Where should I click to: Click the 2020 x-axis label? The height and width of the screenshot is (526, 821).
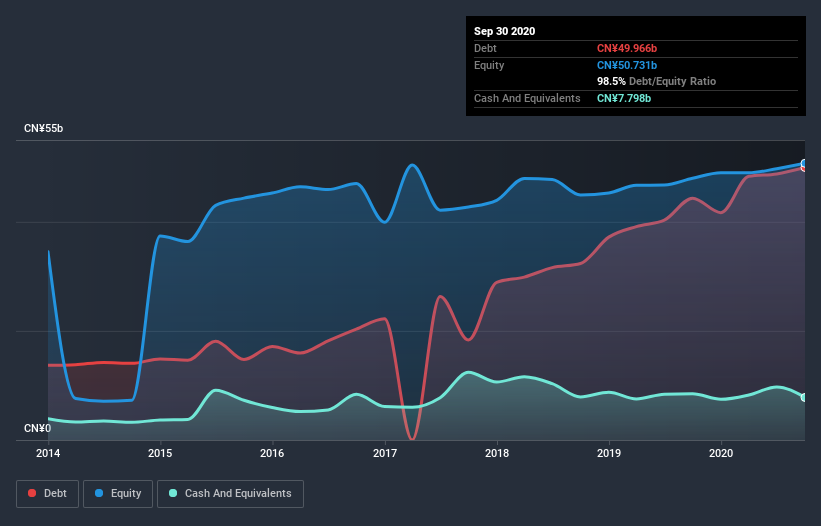721,453
